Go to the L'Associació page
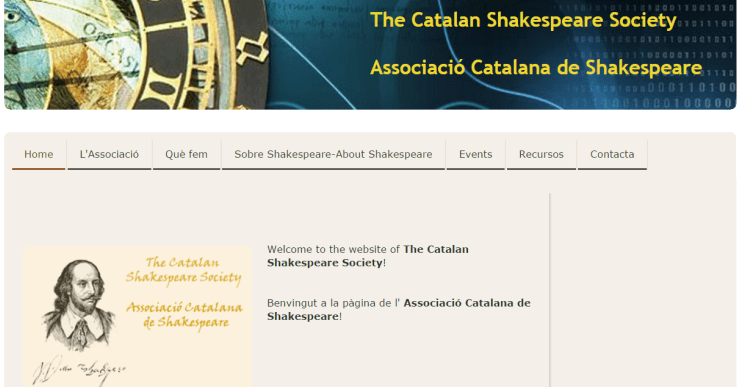 tap(109, 154)
